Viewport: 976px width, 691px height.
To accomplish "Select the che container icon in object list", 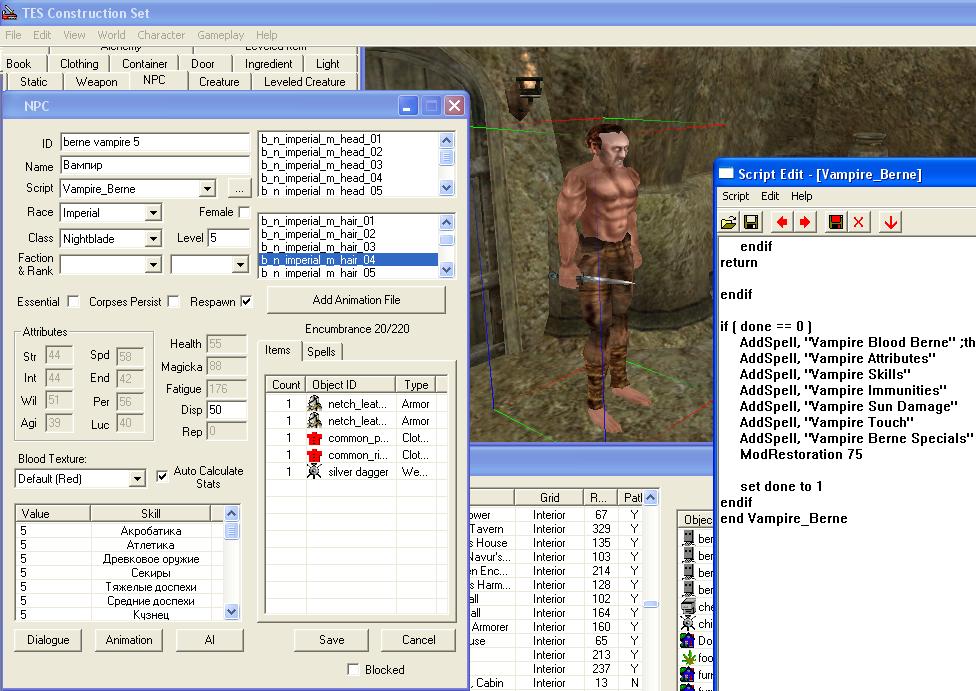I will tap(688, 606).
